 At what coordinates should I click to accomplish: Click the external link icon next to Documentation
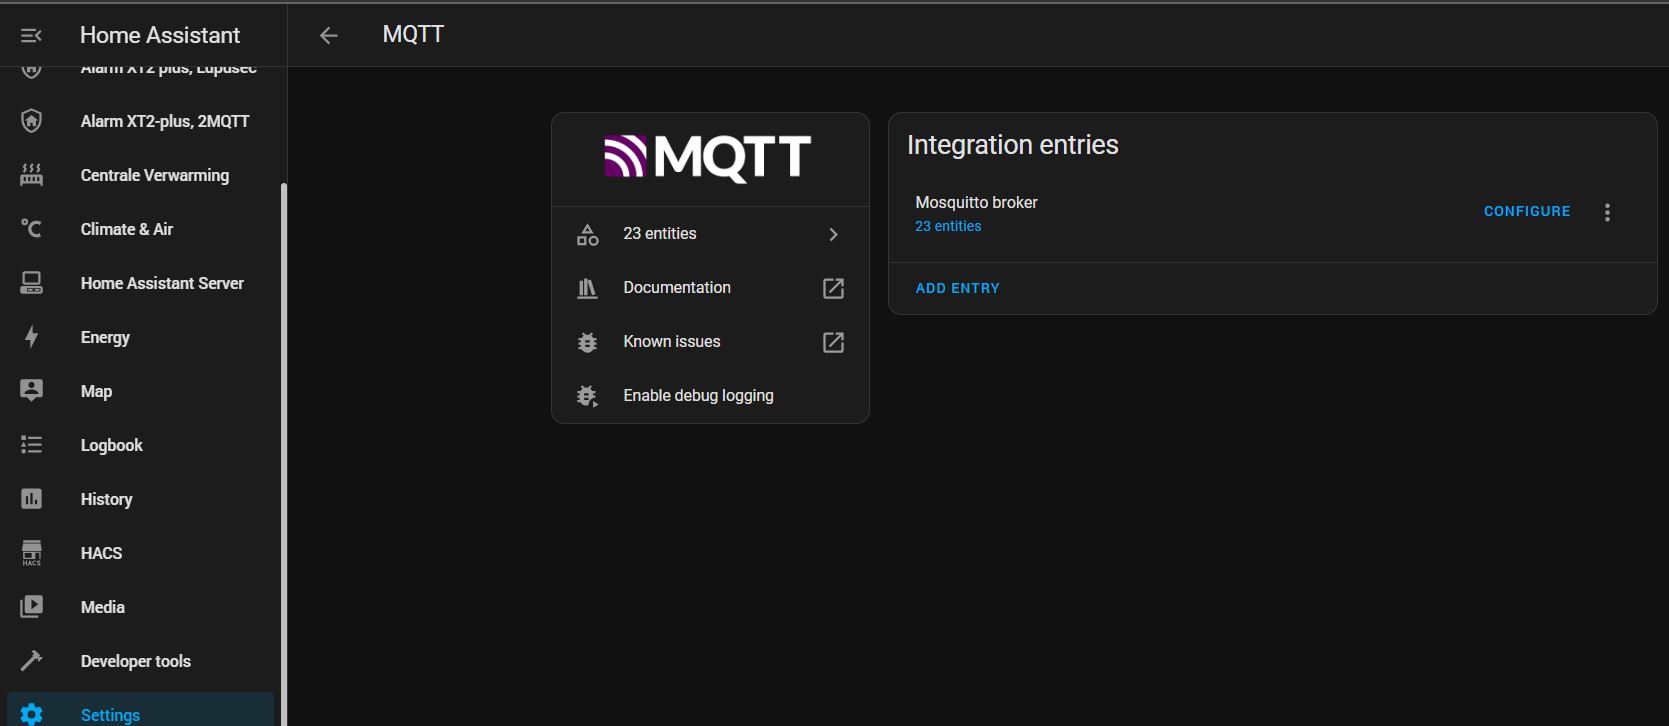[x=833, y=287]
